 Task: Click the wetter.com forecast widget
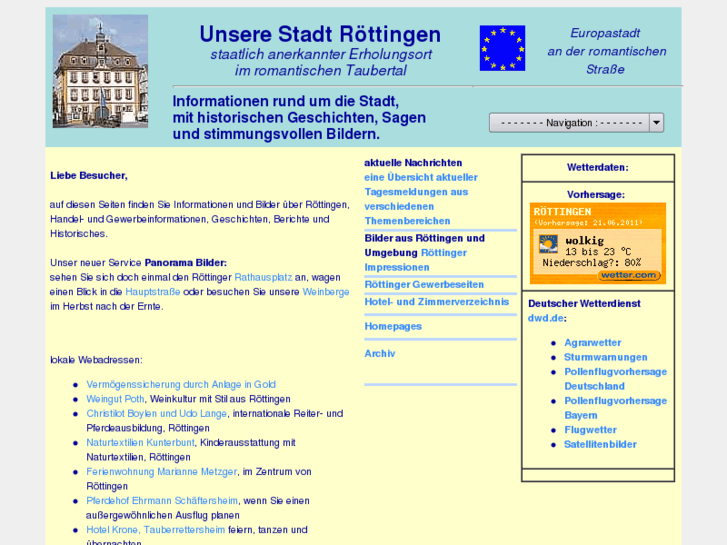pos(598,243)
